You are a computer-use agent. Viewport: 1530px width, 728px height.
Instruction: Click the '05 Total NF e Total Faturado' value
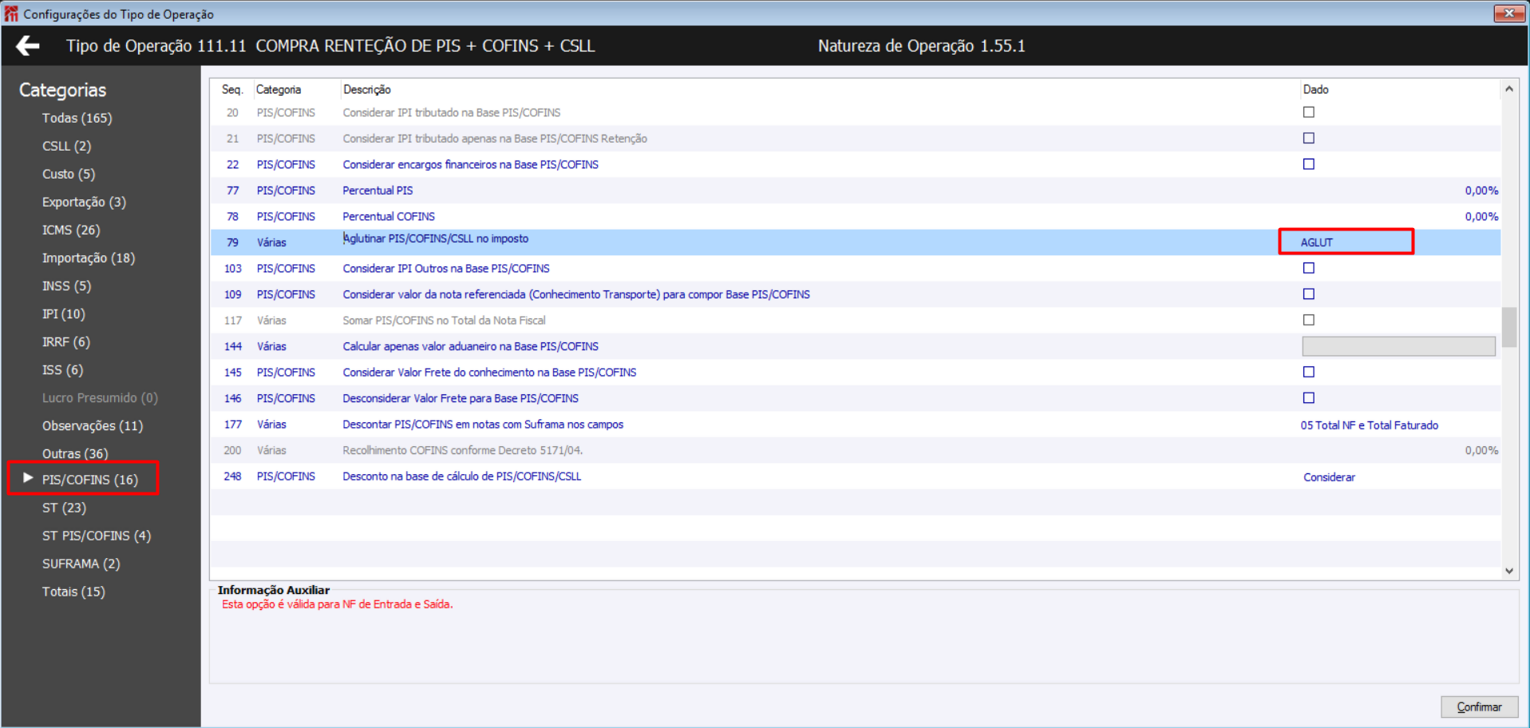coord(1369,425)
